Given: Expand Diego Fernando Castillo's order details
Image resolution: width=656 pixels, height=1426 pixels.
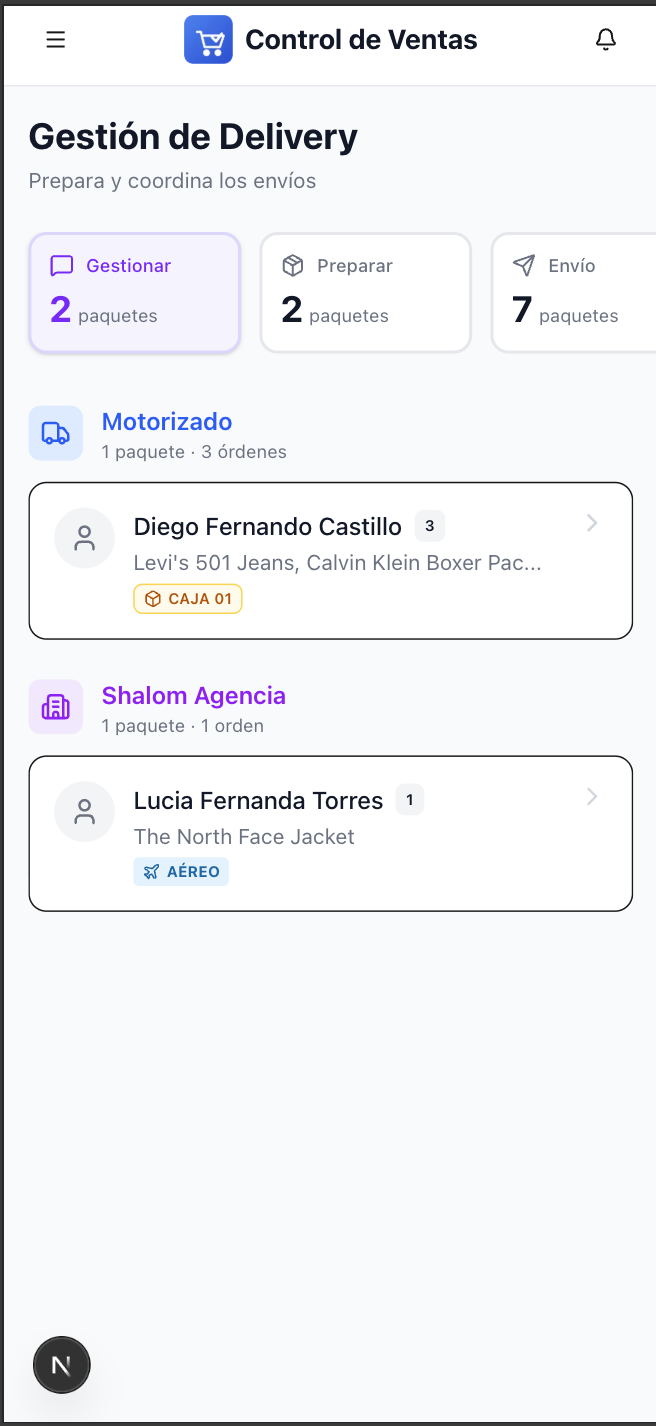Looking at the screenshot, I should pyautogui.click(x=591, y=522).
